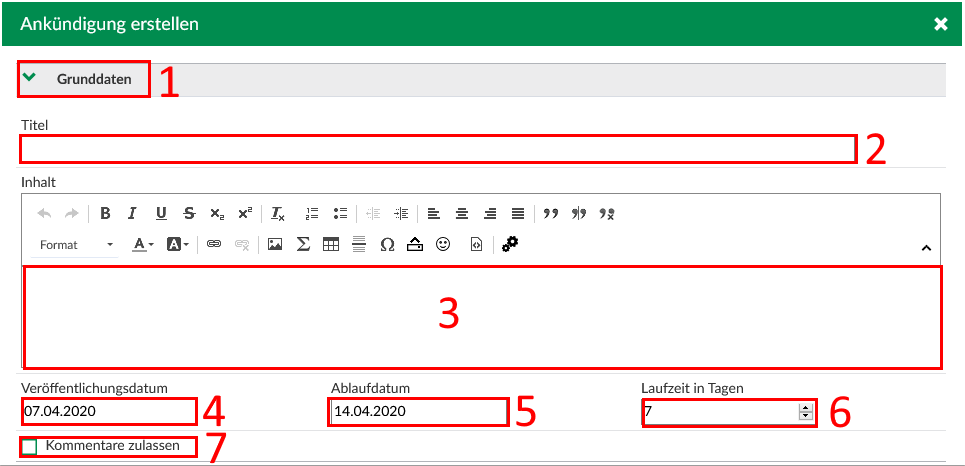This screenshot has width=965, height=466.
Task: Enable the Kommentare zulassen checkbox
Action: (x=30, y=447)
